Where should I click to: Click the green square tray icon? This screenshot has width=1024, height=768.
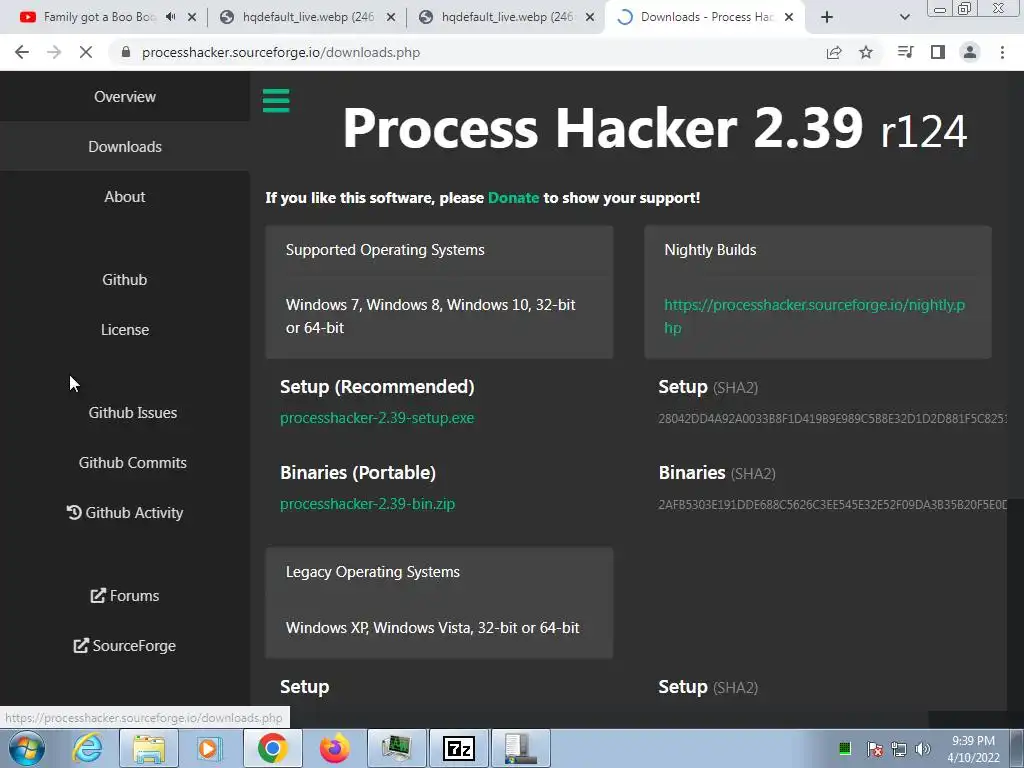click(x=844, y=748)
